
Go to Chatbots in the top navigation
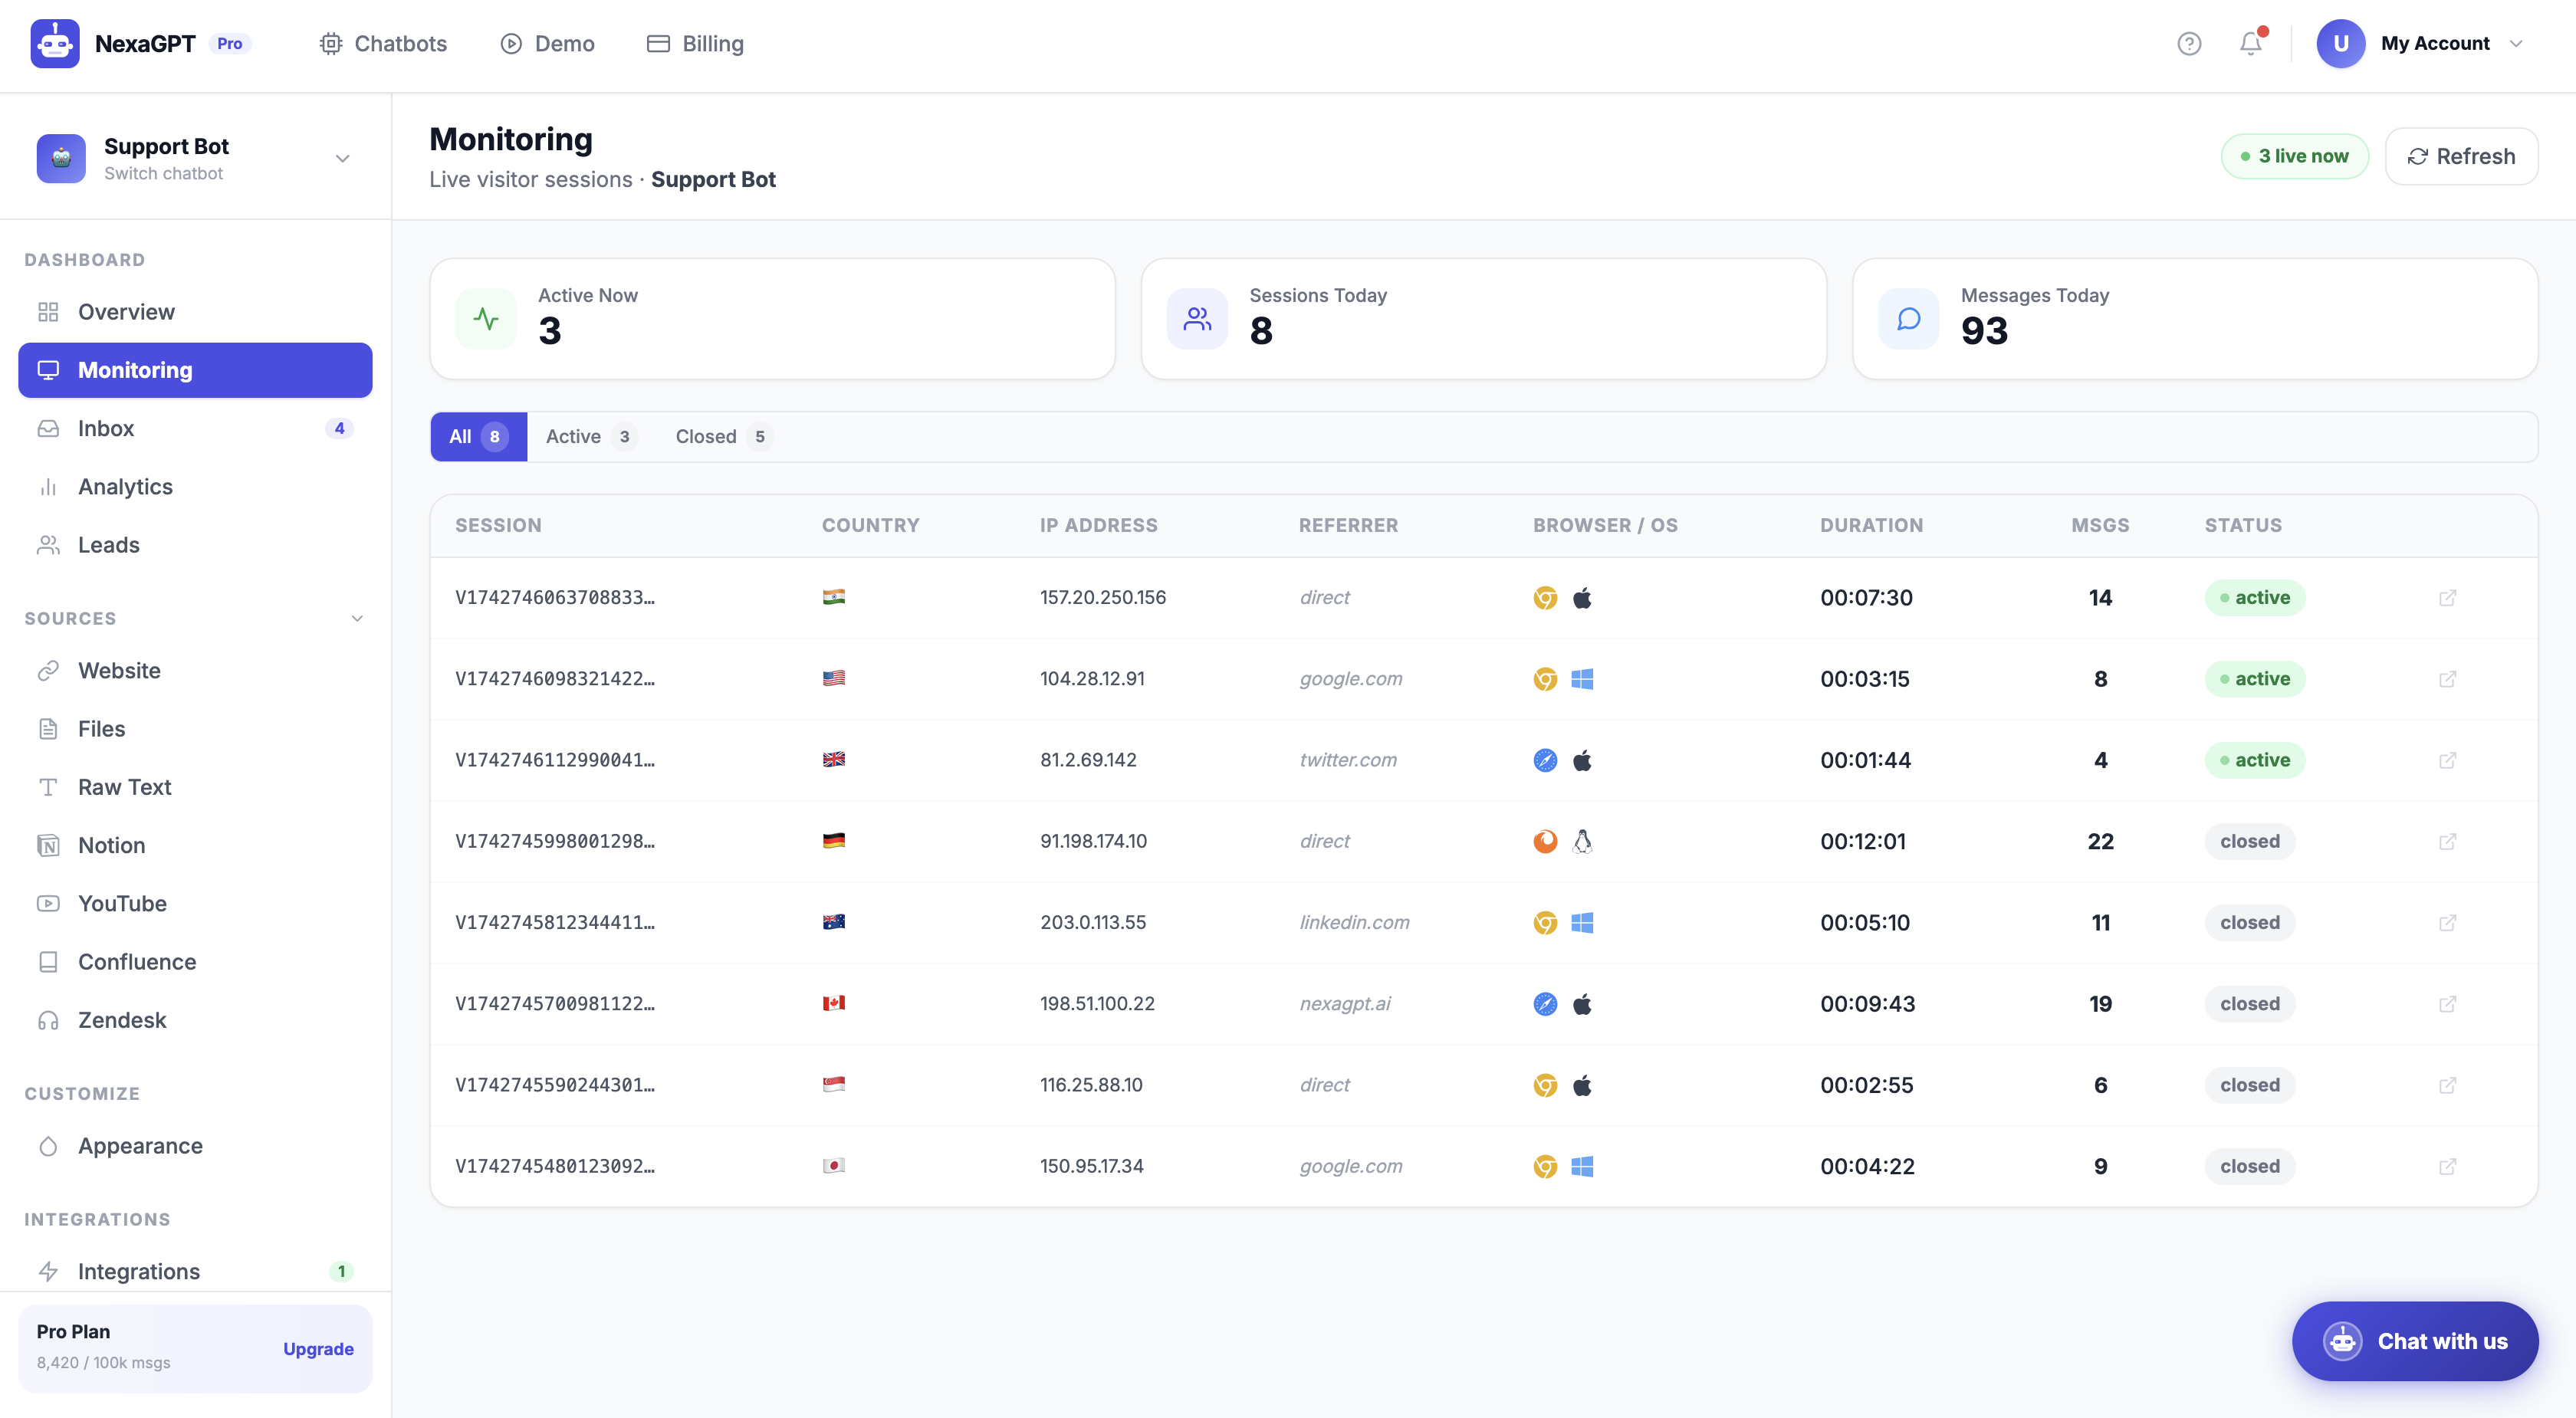(x=383, y=44)
